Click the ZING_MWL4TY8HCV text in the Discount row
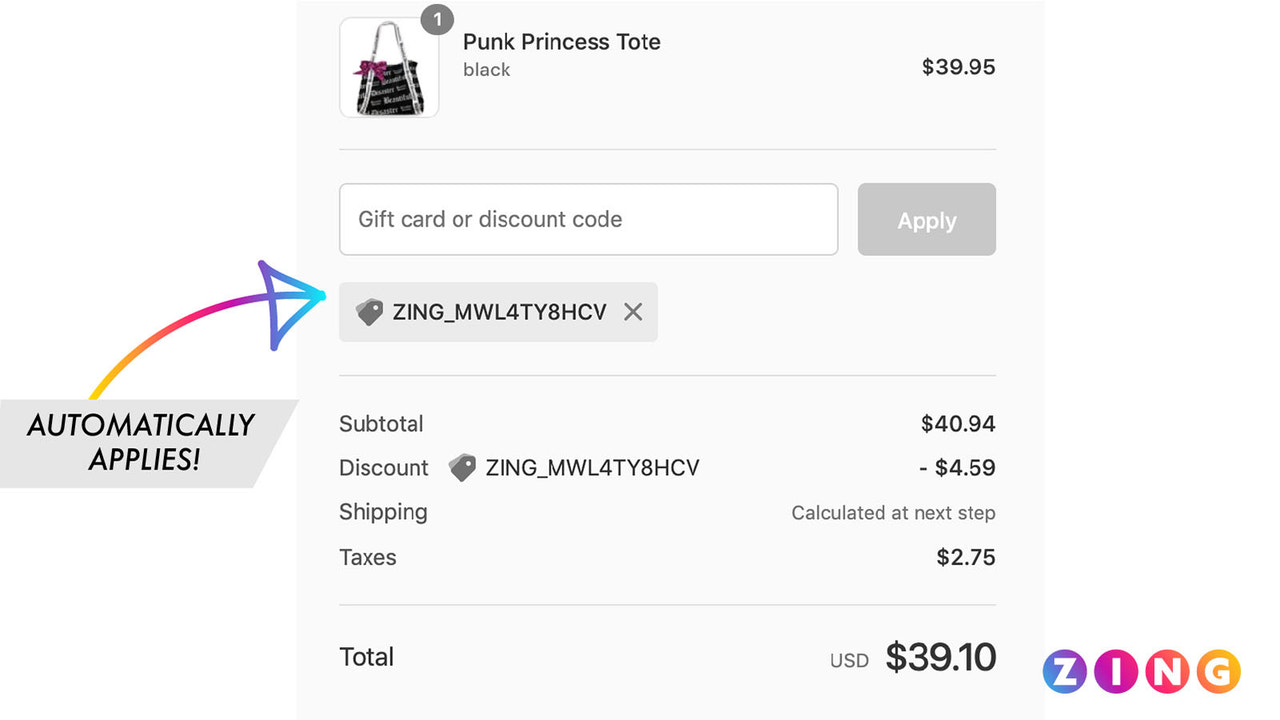Viewport: 1280px width, 720px height. pos(592,468)
